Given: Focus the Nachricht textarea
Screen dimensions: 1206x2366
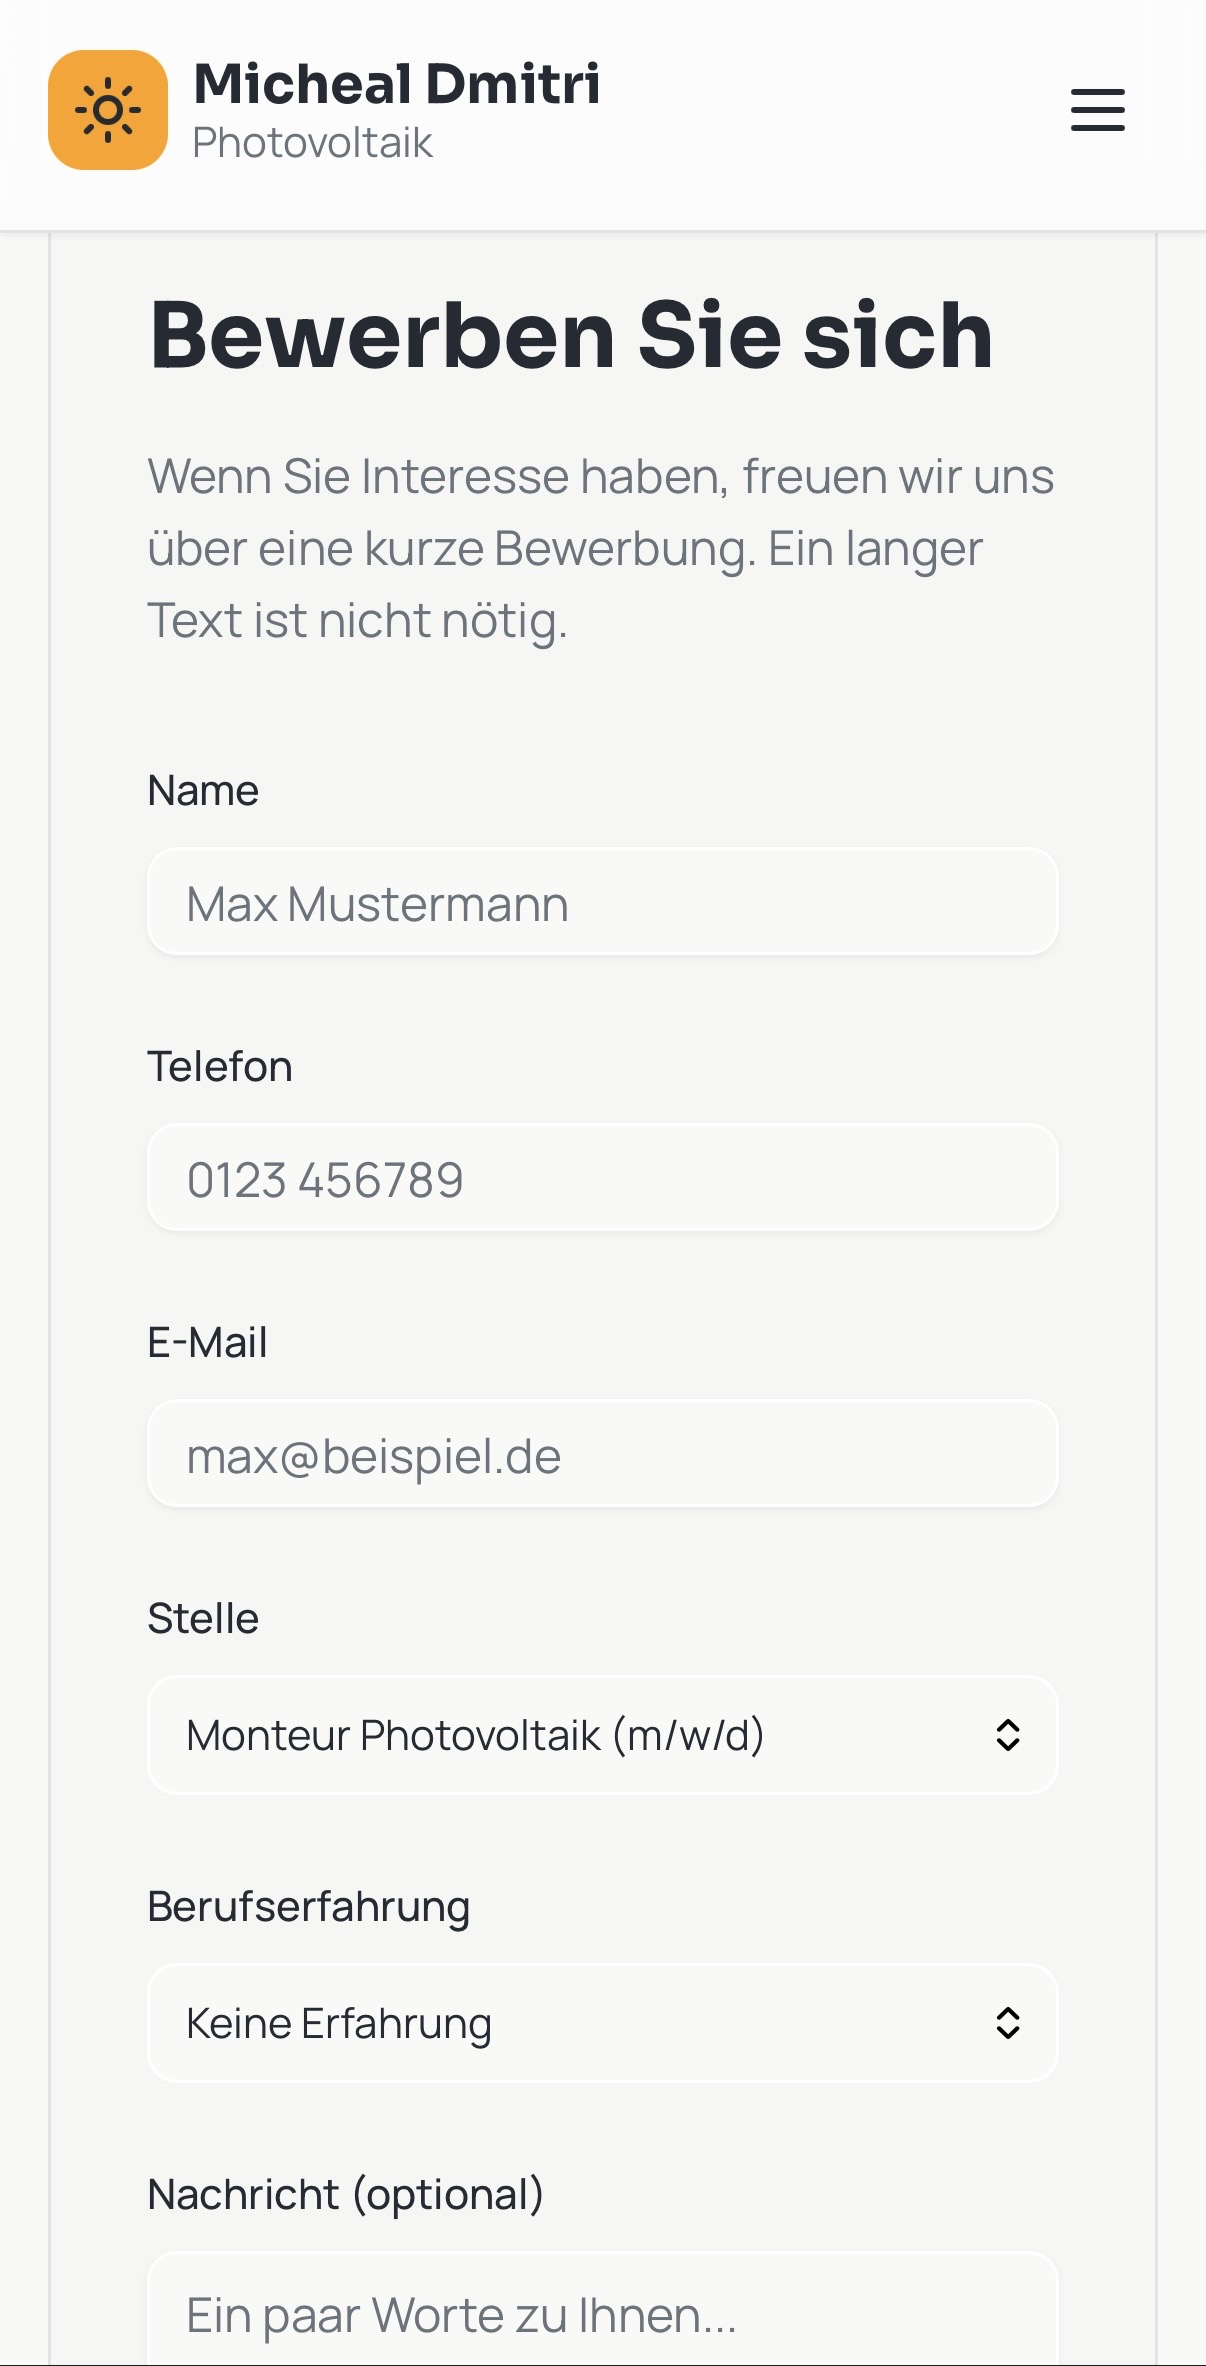Looking at the screenshot, I should click(x=602, y=2314).
